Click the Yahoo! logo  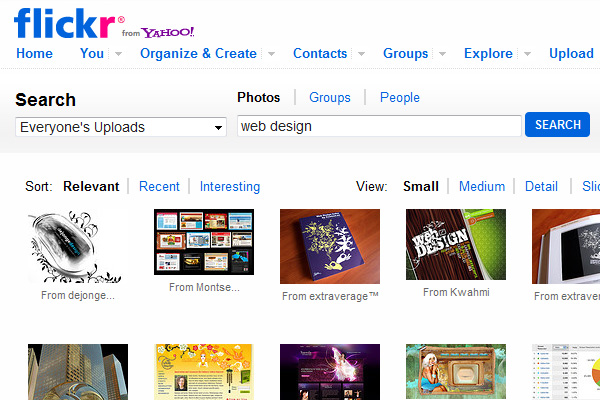click(168, 32)
